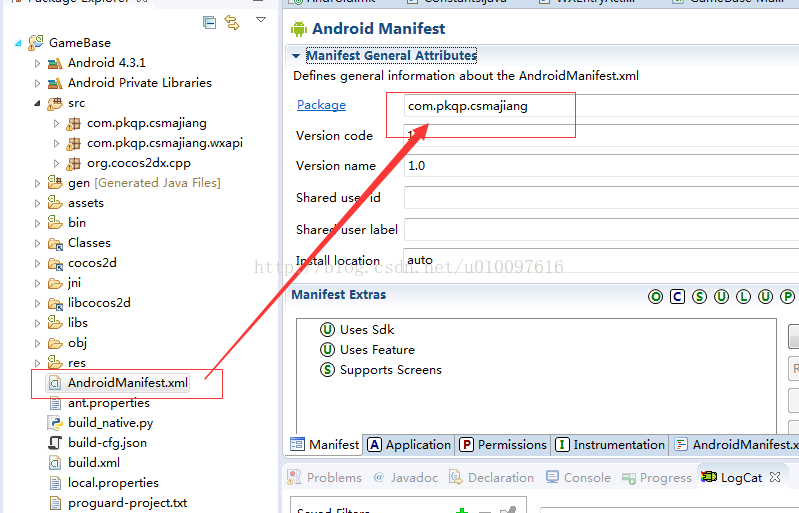Click the Shared user label field
799x513 pixels.
pos(601,229)
